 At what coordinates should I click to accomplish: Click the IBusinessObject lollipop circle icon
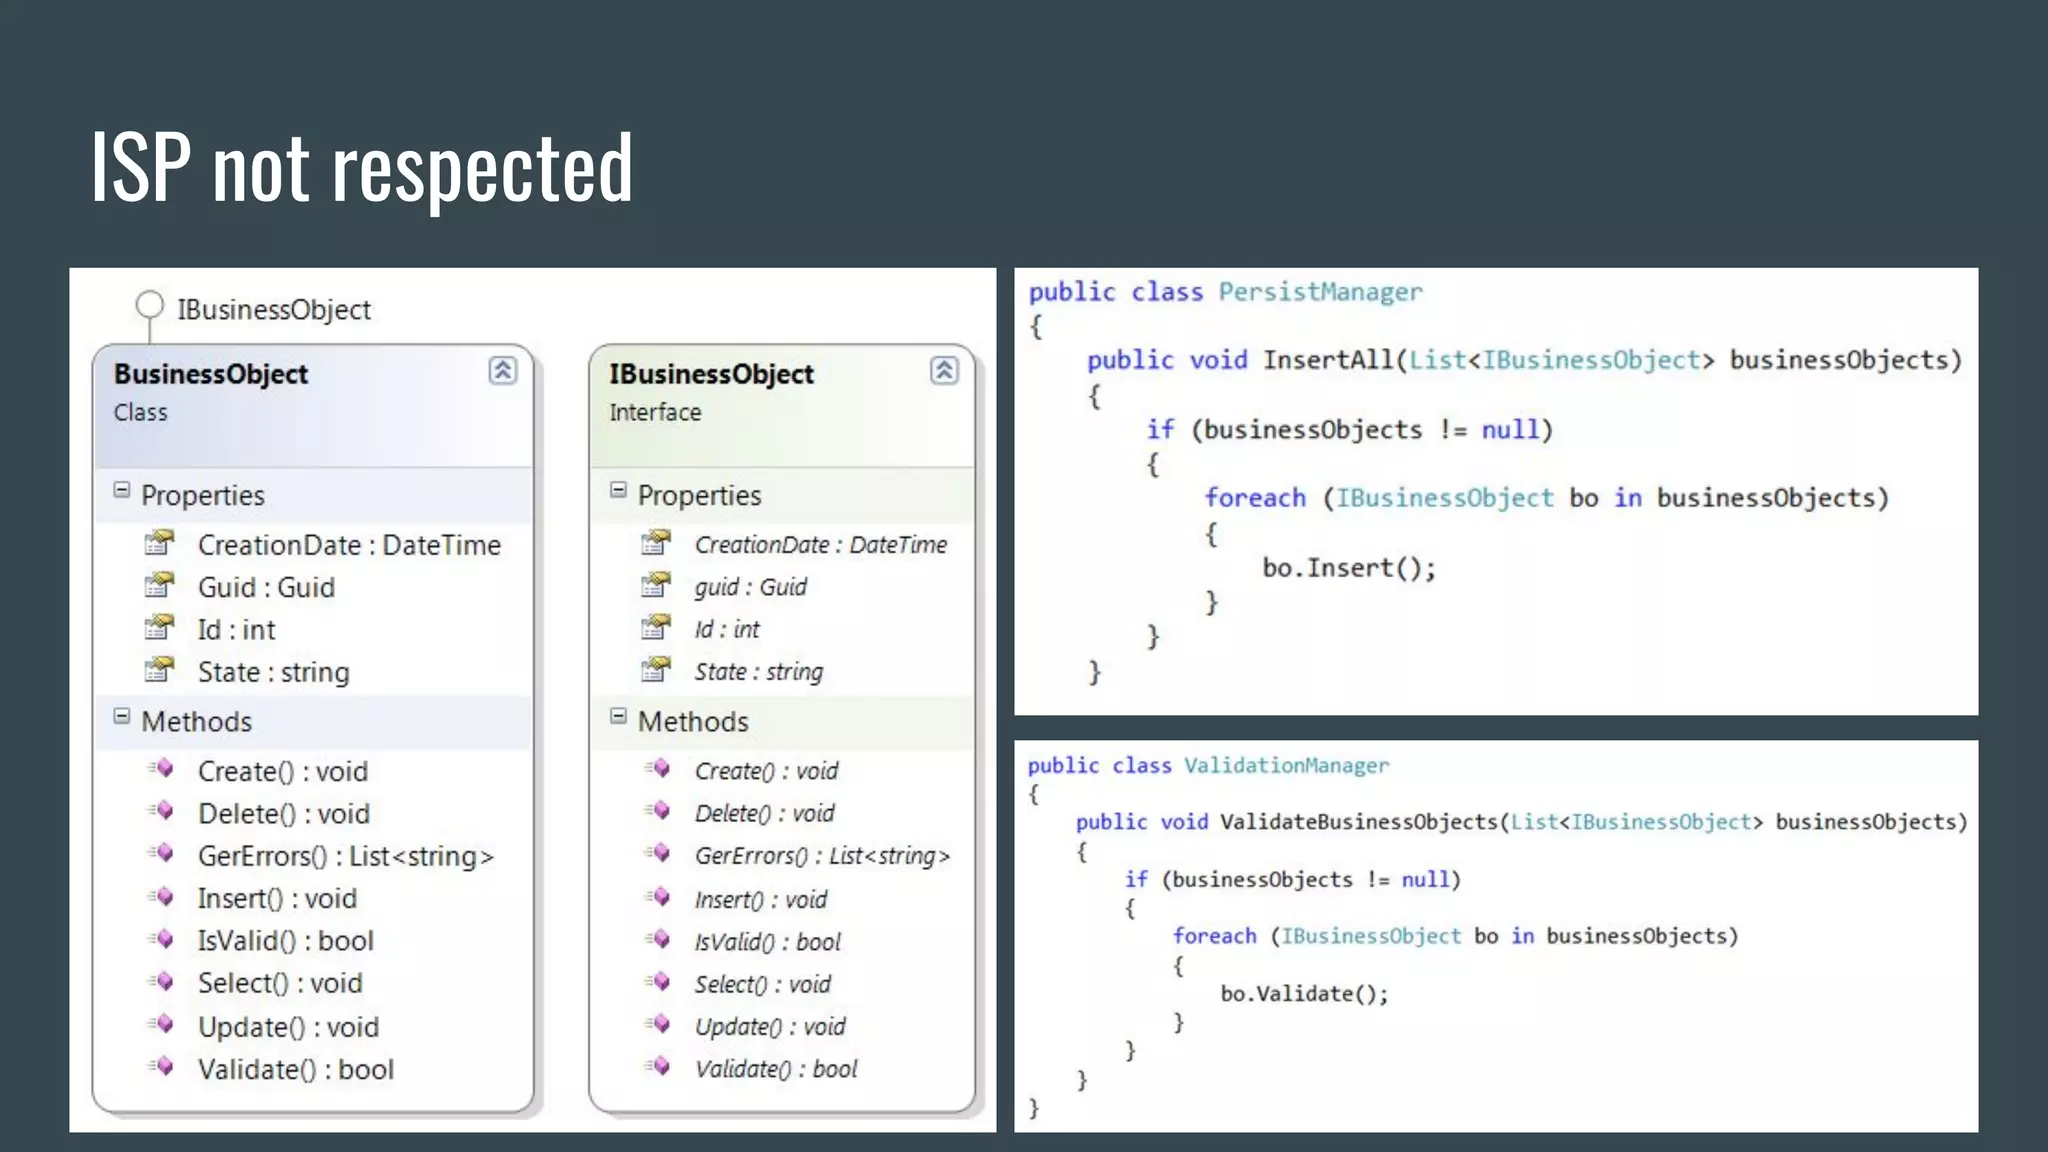click(x=149, y=305)
